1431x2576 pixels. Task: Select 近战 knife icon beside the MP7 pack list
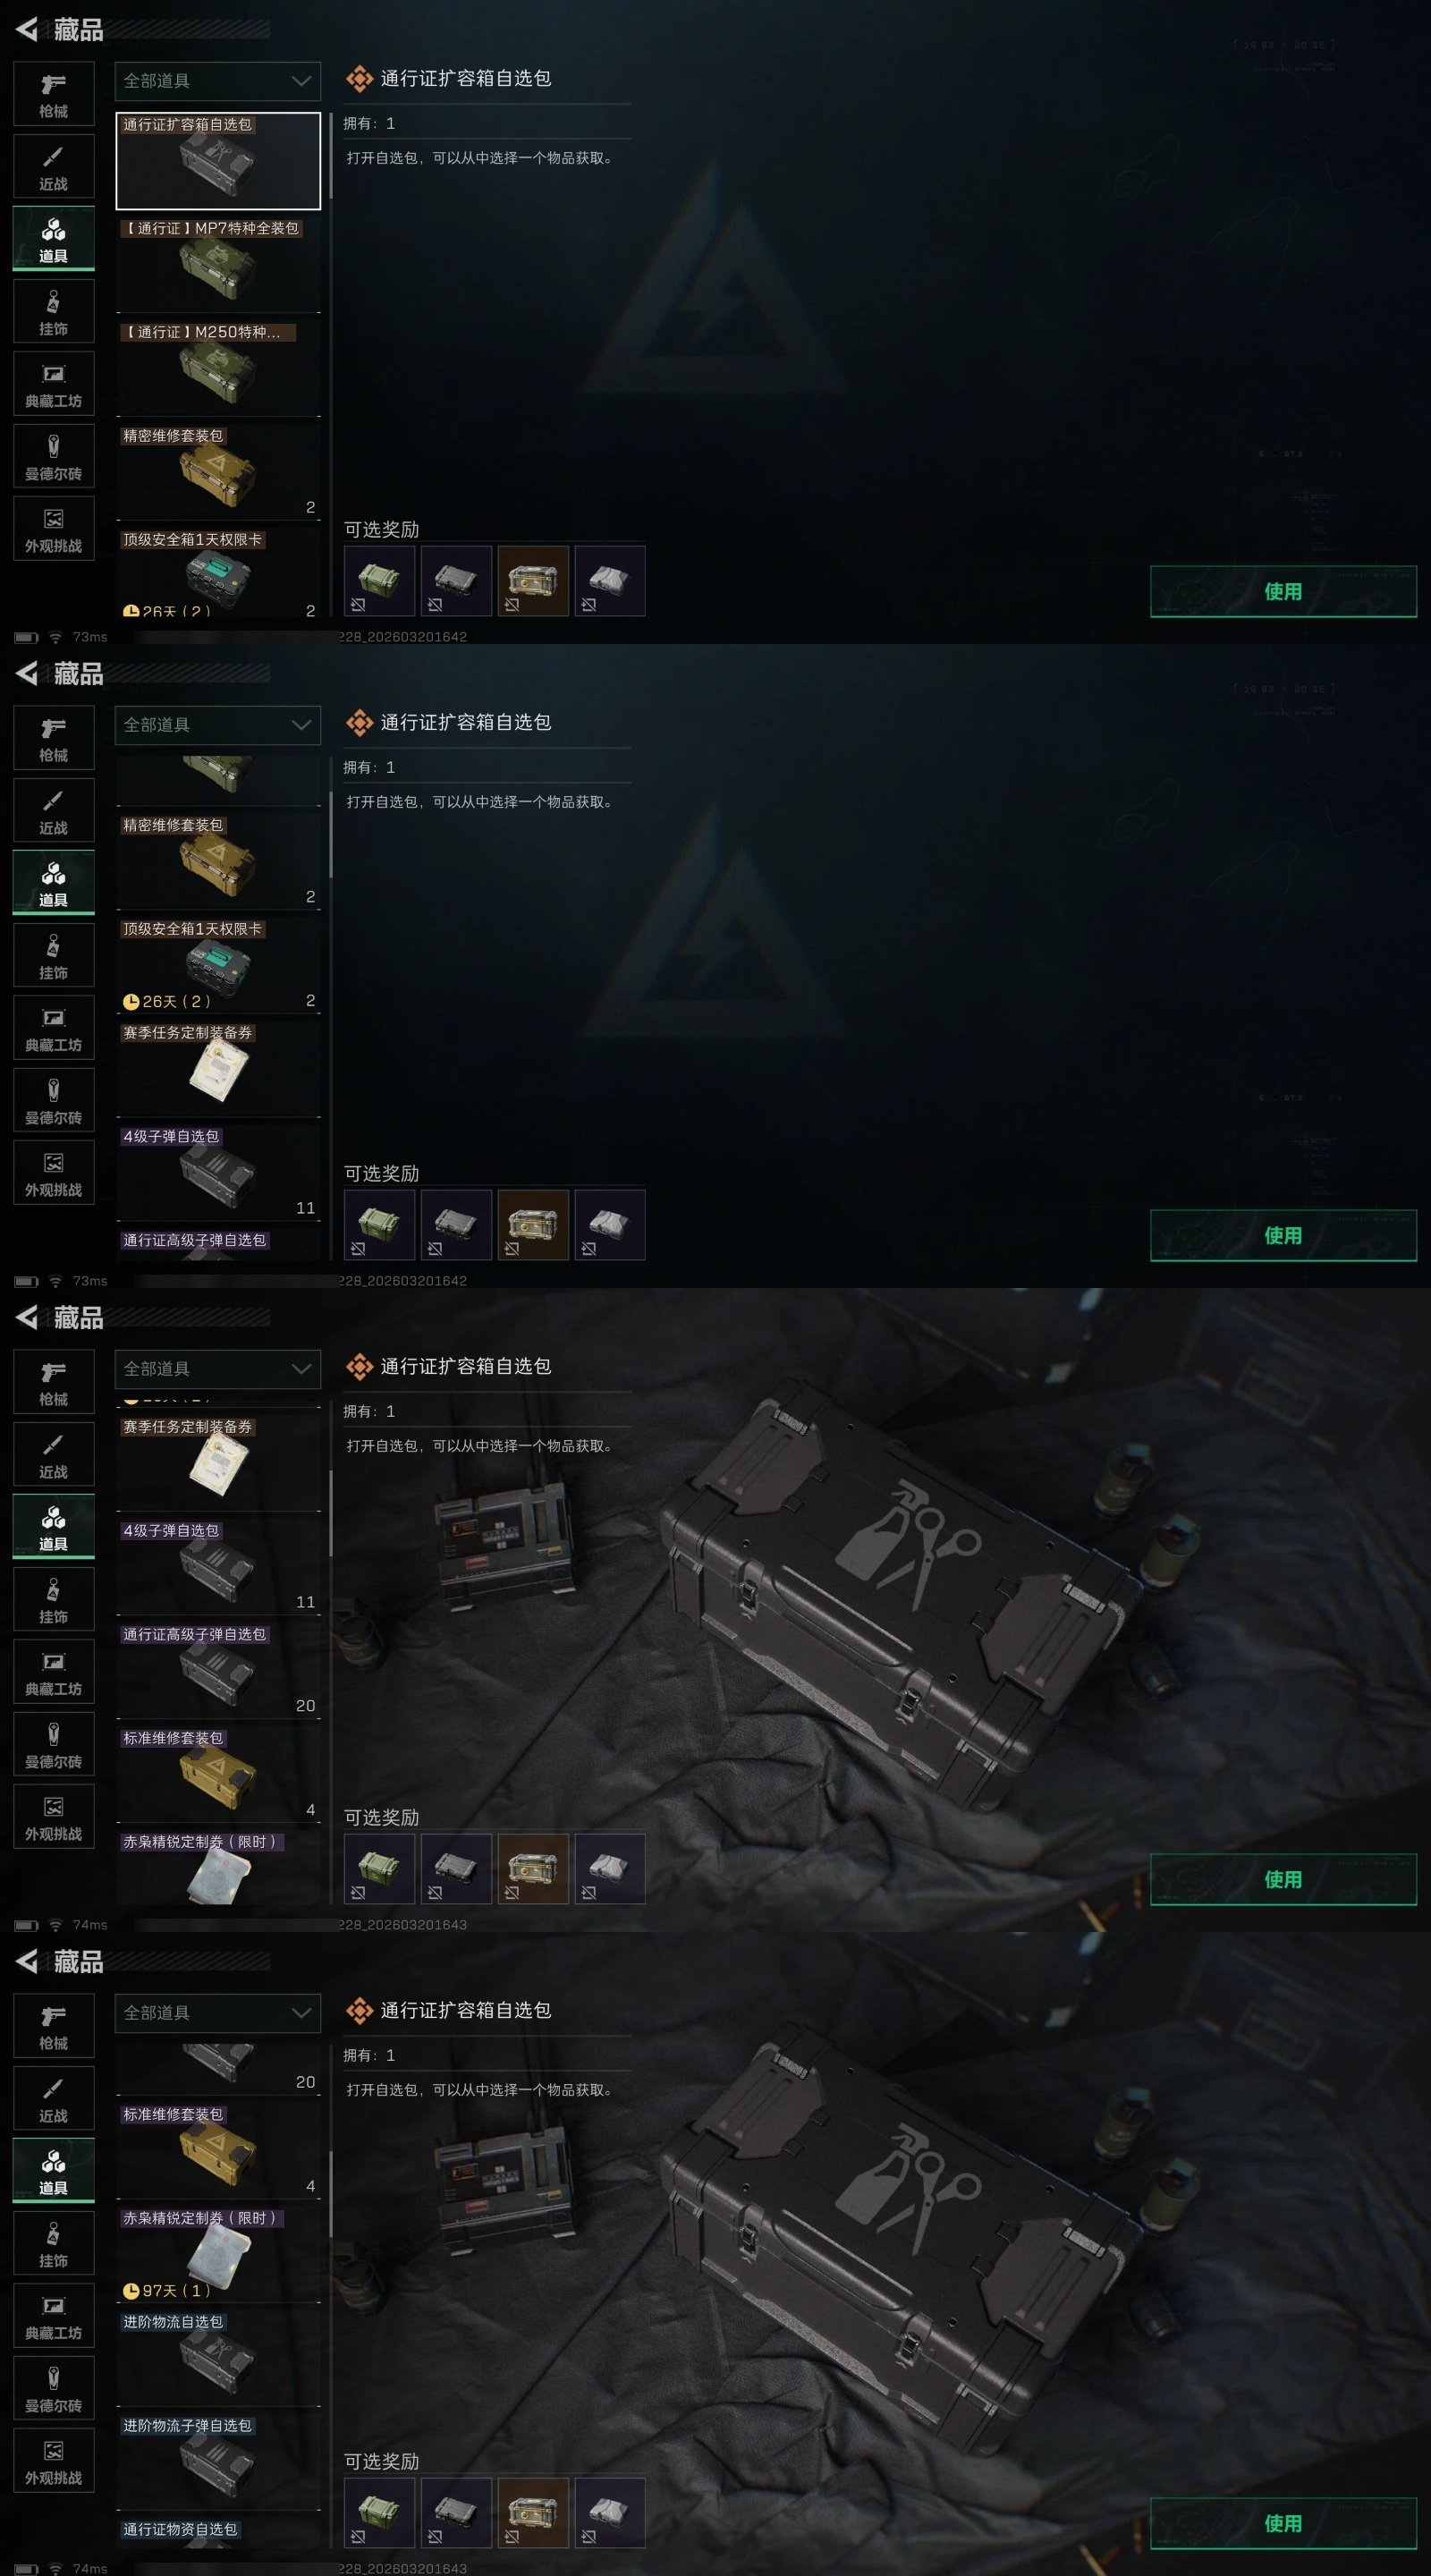pyautogui.click(x=54, y=167)
